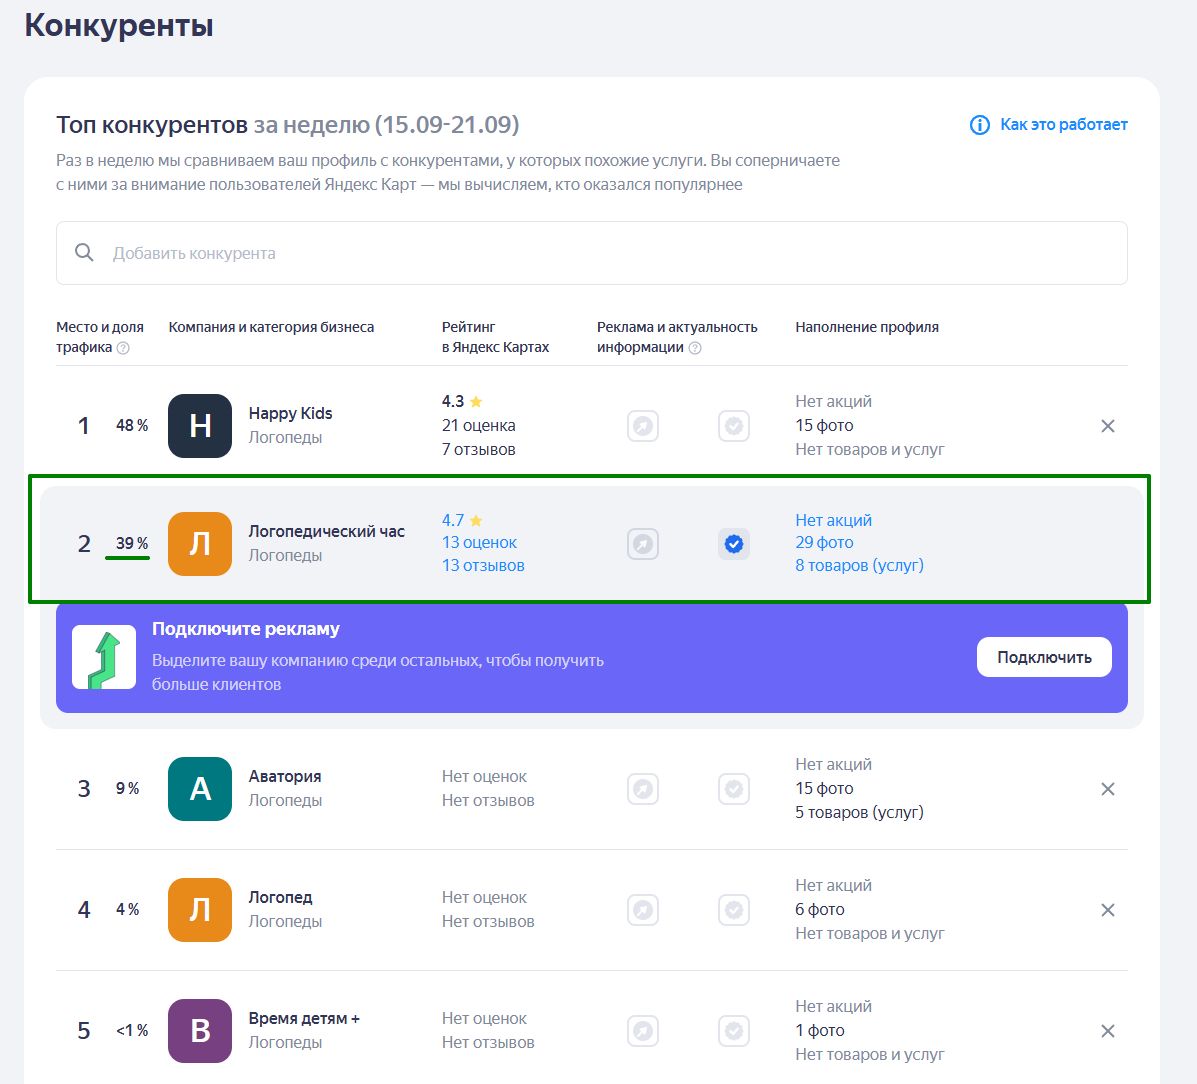Open the 'Как это работает' link
Screen dimensions: 1197x1084
coord(1063,125)
